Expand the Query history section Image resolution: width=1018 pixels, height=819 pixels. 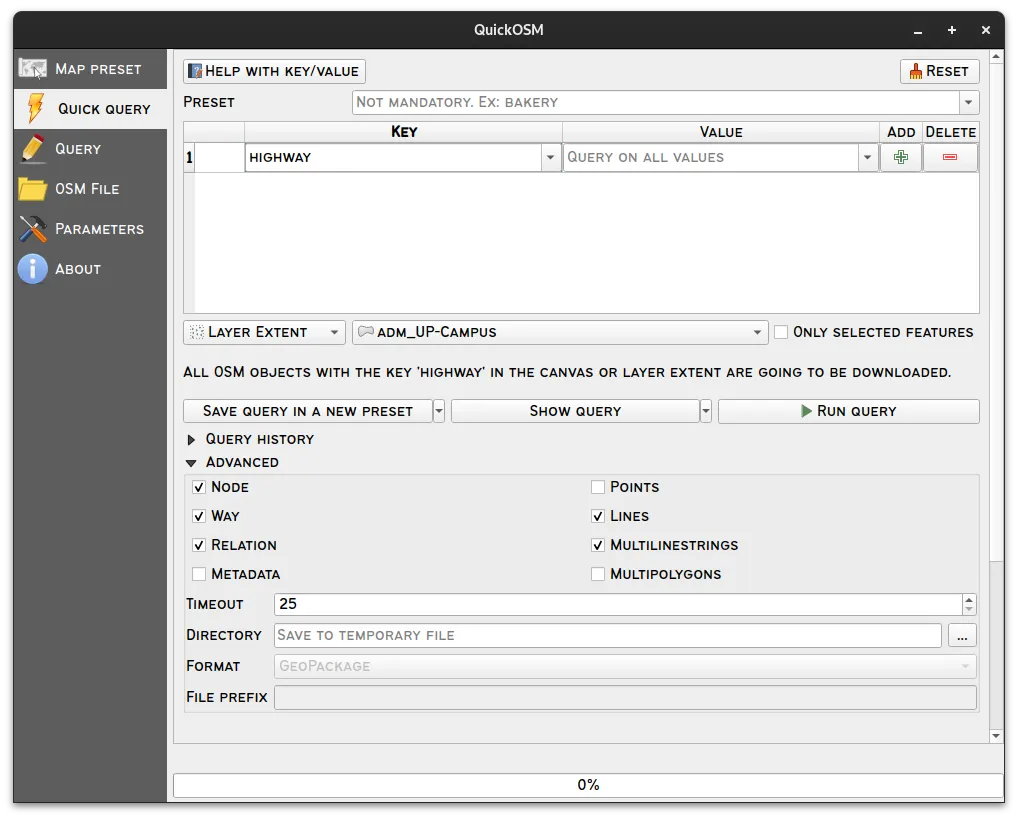(x=250, y=439)
